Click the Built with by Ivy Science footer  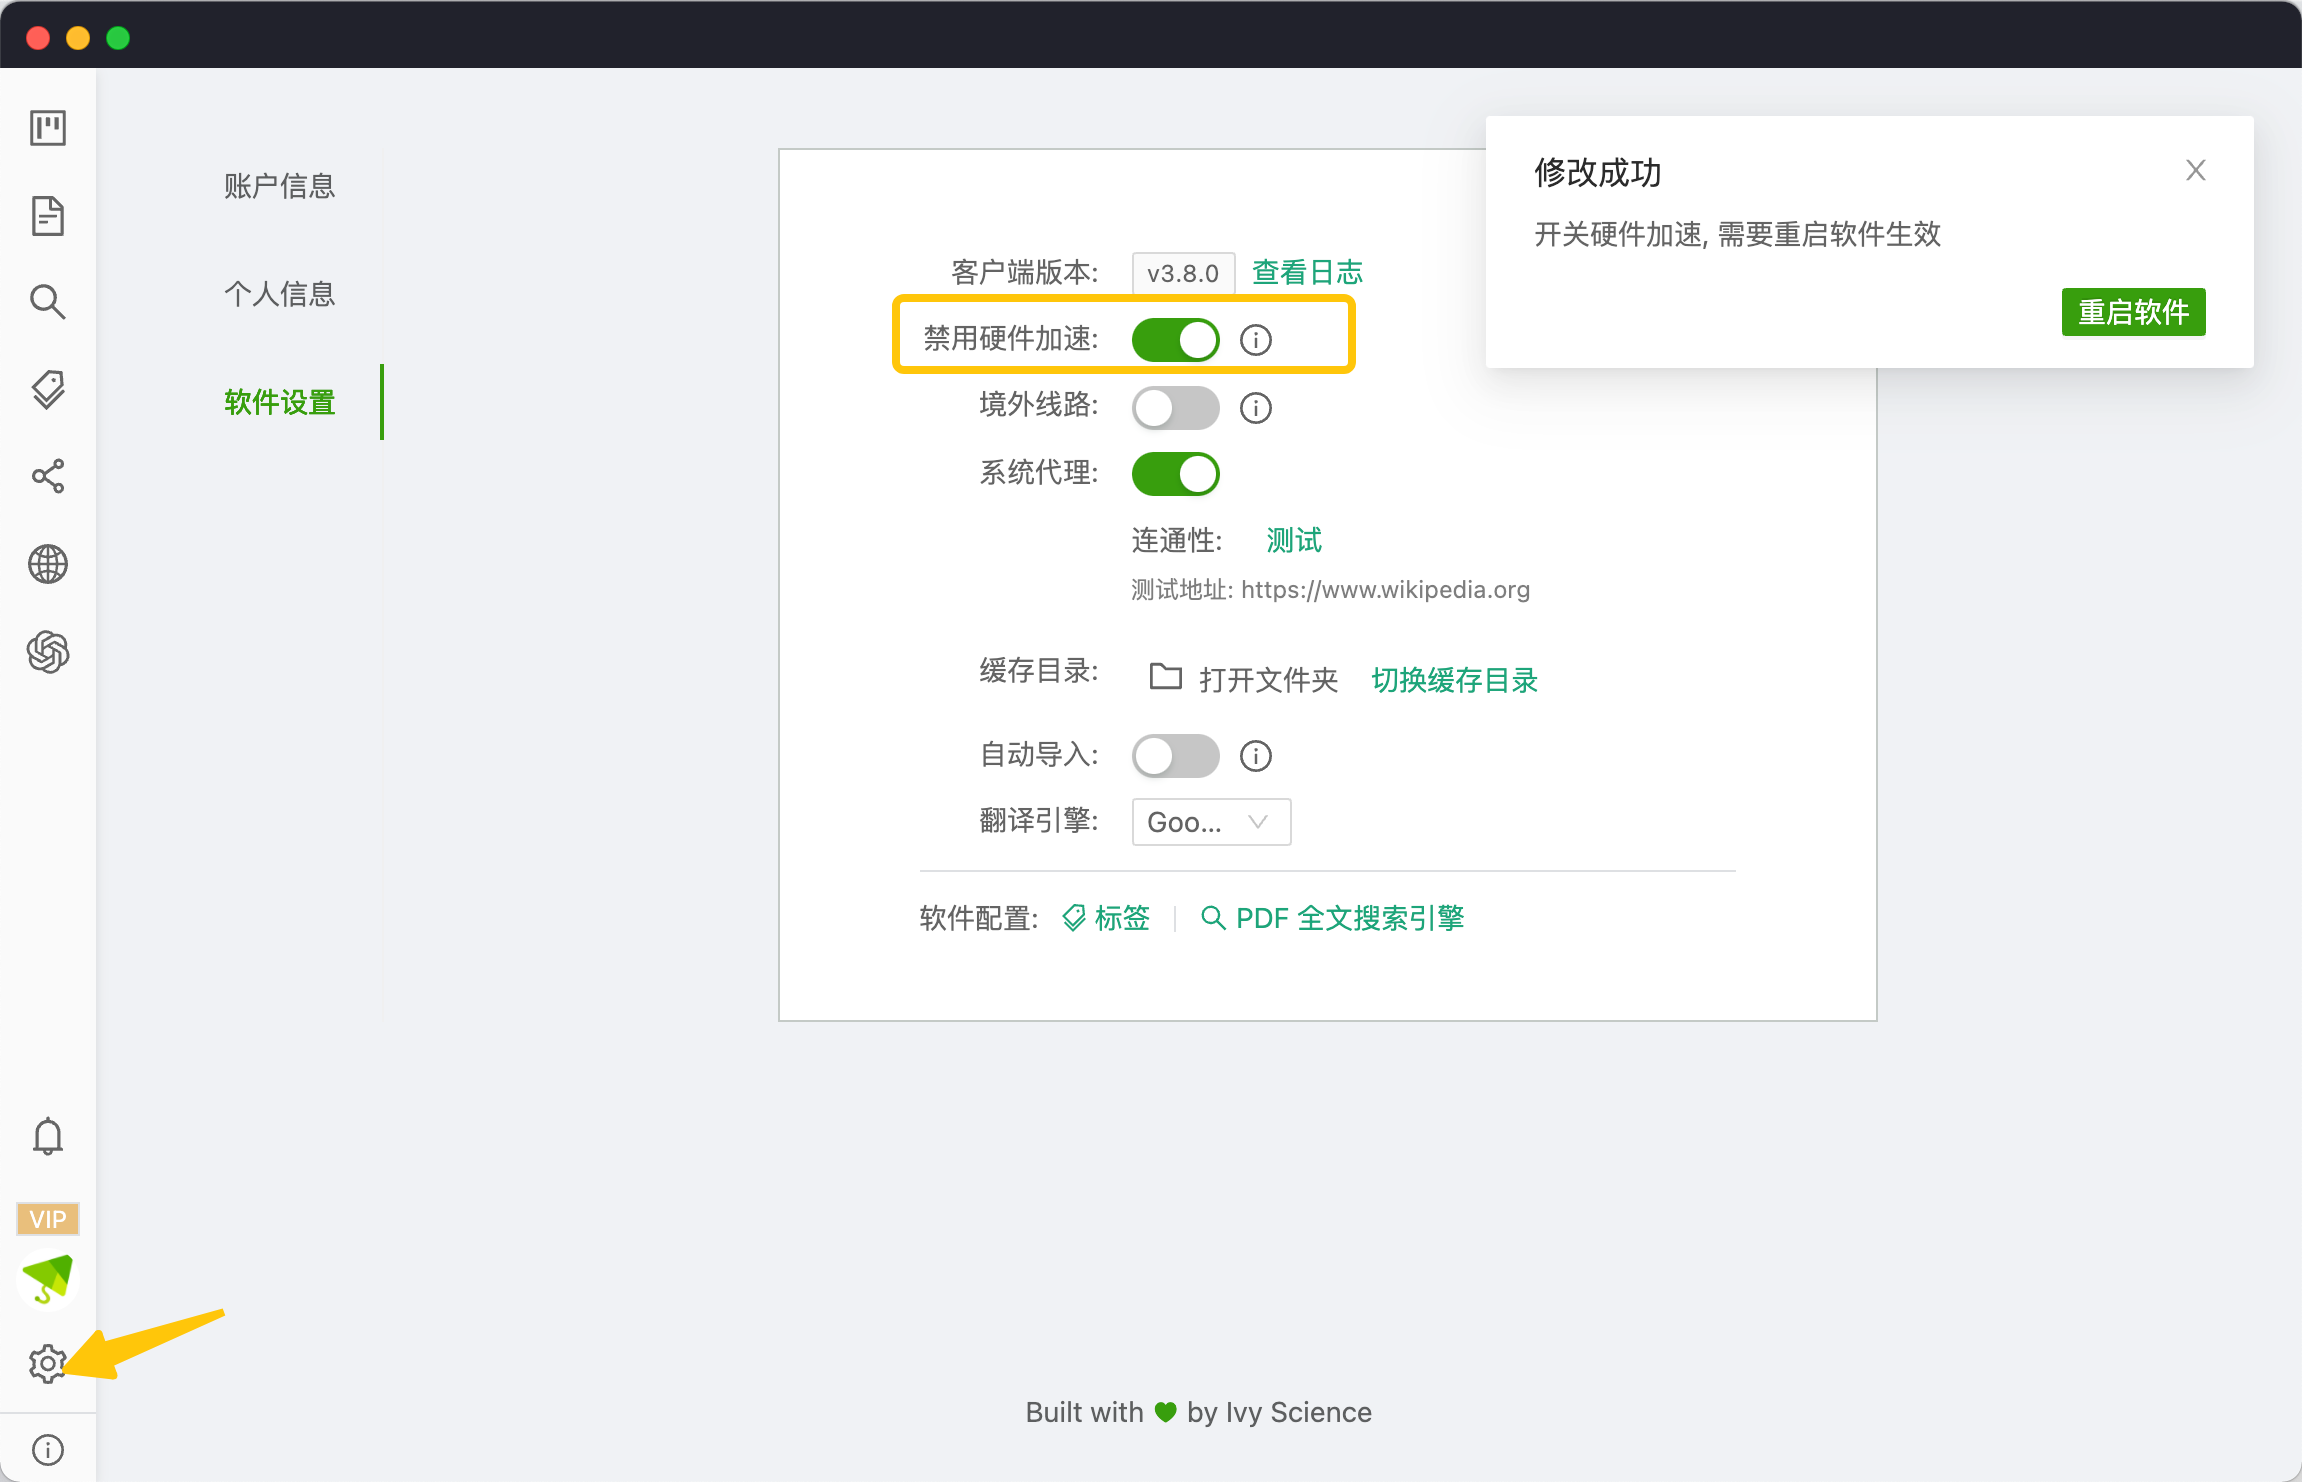(1198, 1412)
